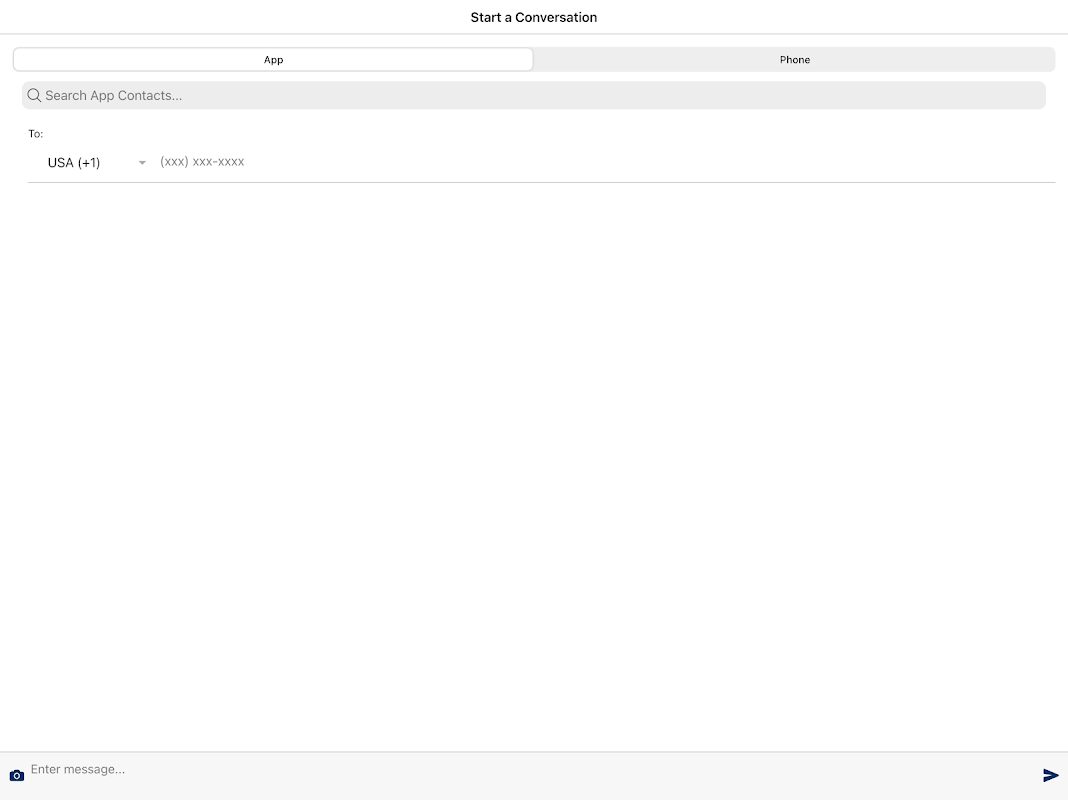Click the Enter message text field
Viewport: 1068px width, 800px height.
click(x=531, y=769)
